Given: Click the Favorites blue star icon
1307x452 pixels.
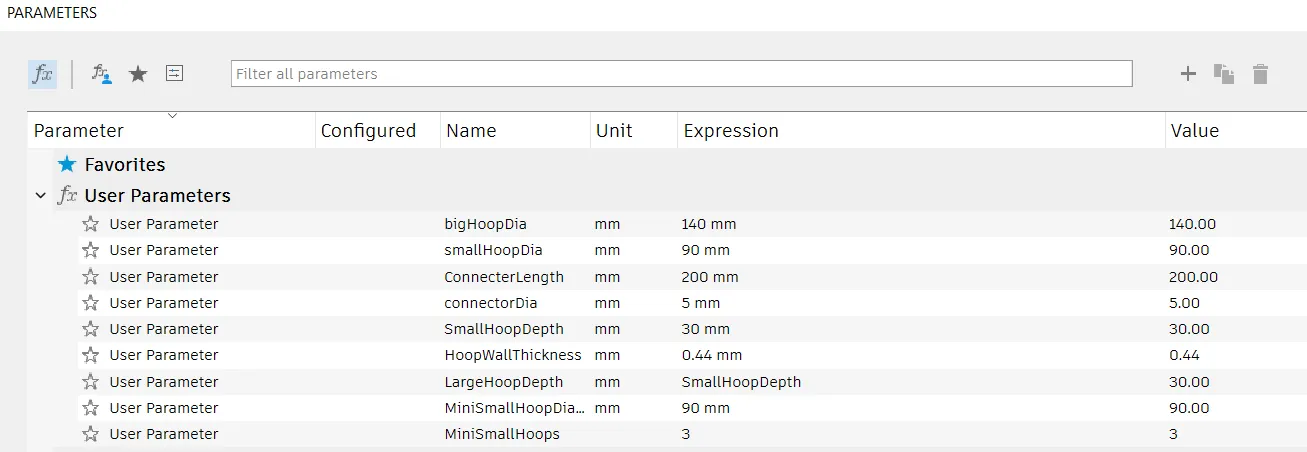Looking at the screenshot, I should point(67,164).
